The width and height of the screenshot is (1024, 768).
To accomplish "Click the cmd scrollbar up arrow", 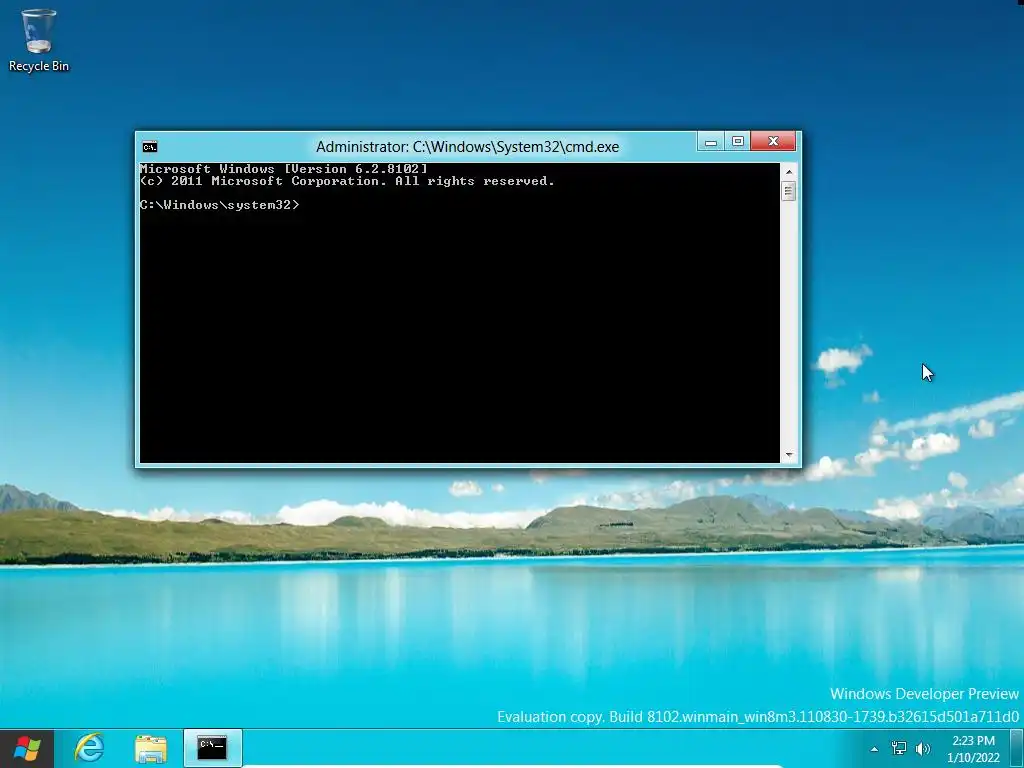I will [x=789, y=172].
